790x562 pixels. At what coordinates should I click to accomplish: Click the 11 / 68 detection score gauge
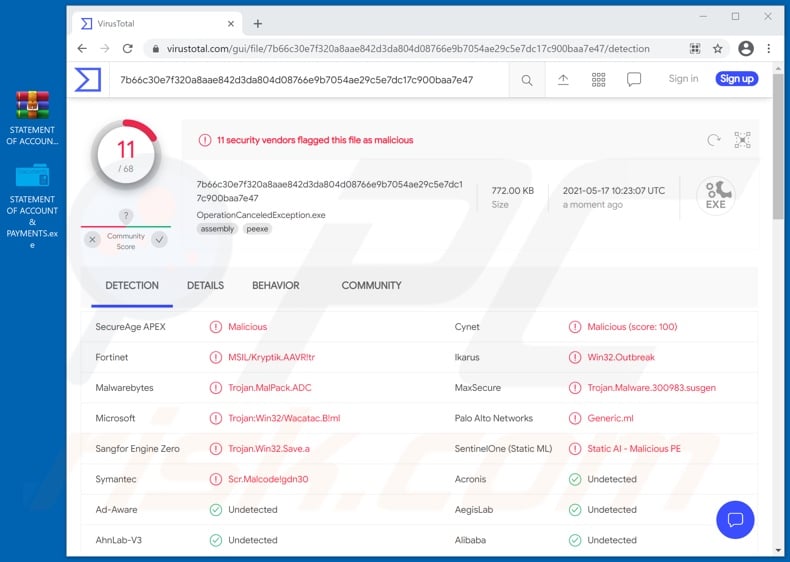tap(126, 155)
